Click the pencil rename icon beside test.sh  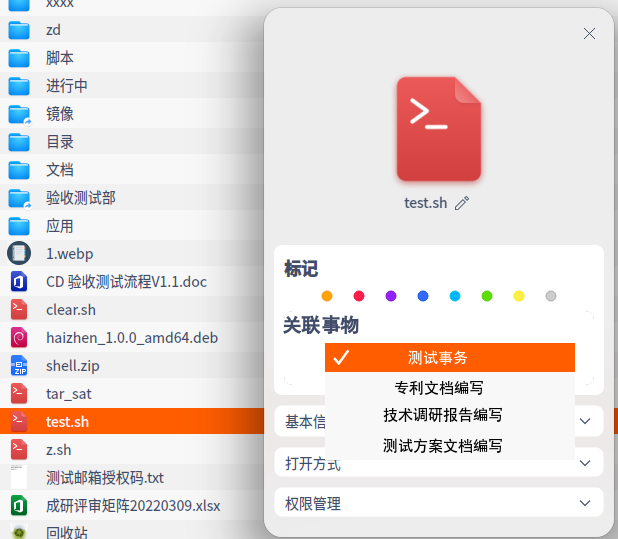(461, 203)
